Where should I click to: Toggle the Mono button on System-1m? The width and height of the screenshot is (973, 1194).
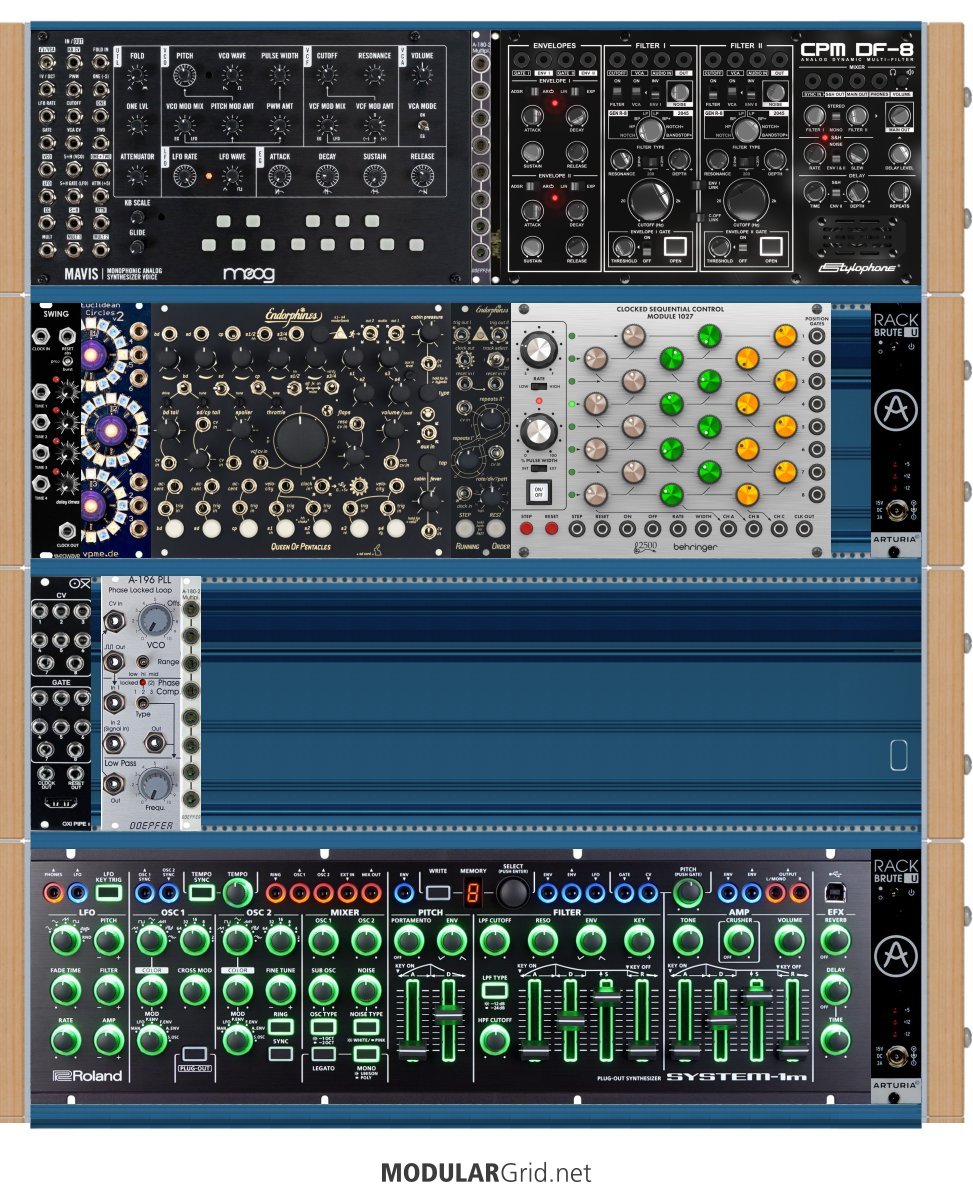[366, 1054]
